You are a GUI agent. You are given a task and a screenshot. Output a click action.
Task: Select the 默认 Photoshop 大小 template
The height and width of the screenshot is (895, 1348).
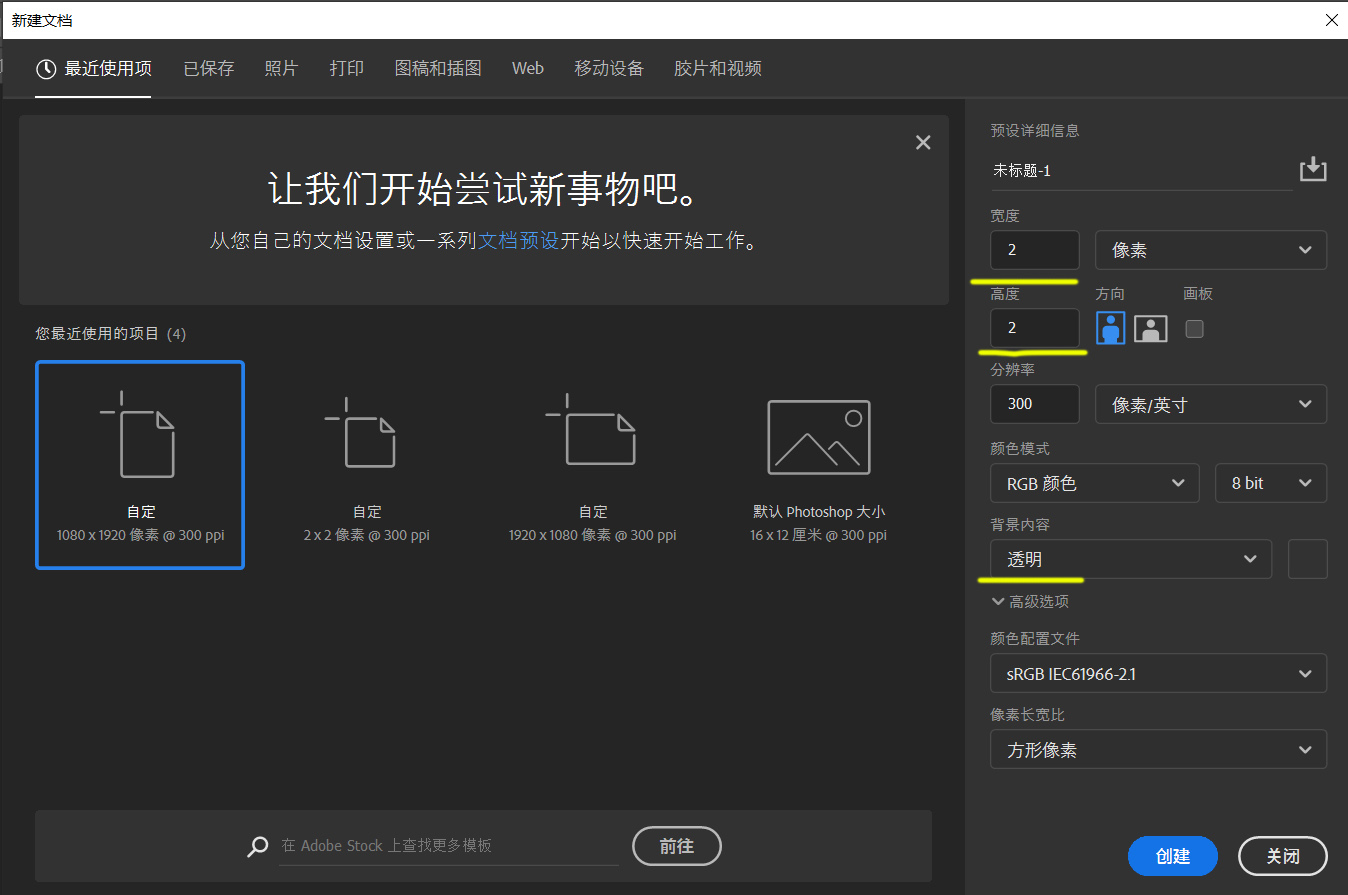(x=818, y=465)
